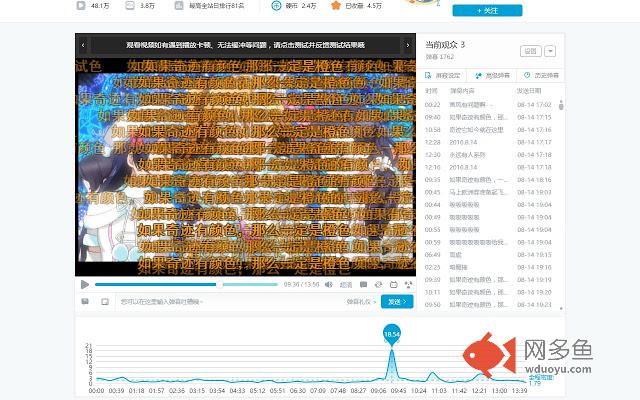
Task: Click the play count icon beside 48.1万
Action: (81, 6)
